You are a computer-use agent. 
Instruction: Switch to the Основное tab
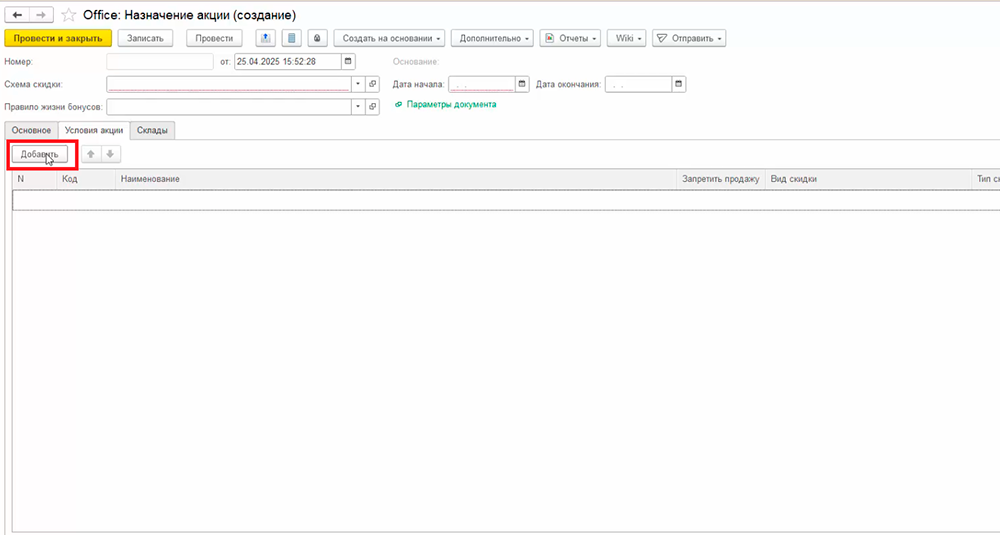pyautogui.click(x=31, y=130)
